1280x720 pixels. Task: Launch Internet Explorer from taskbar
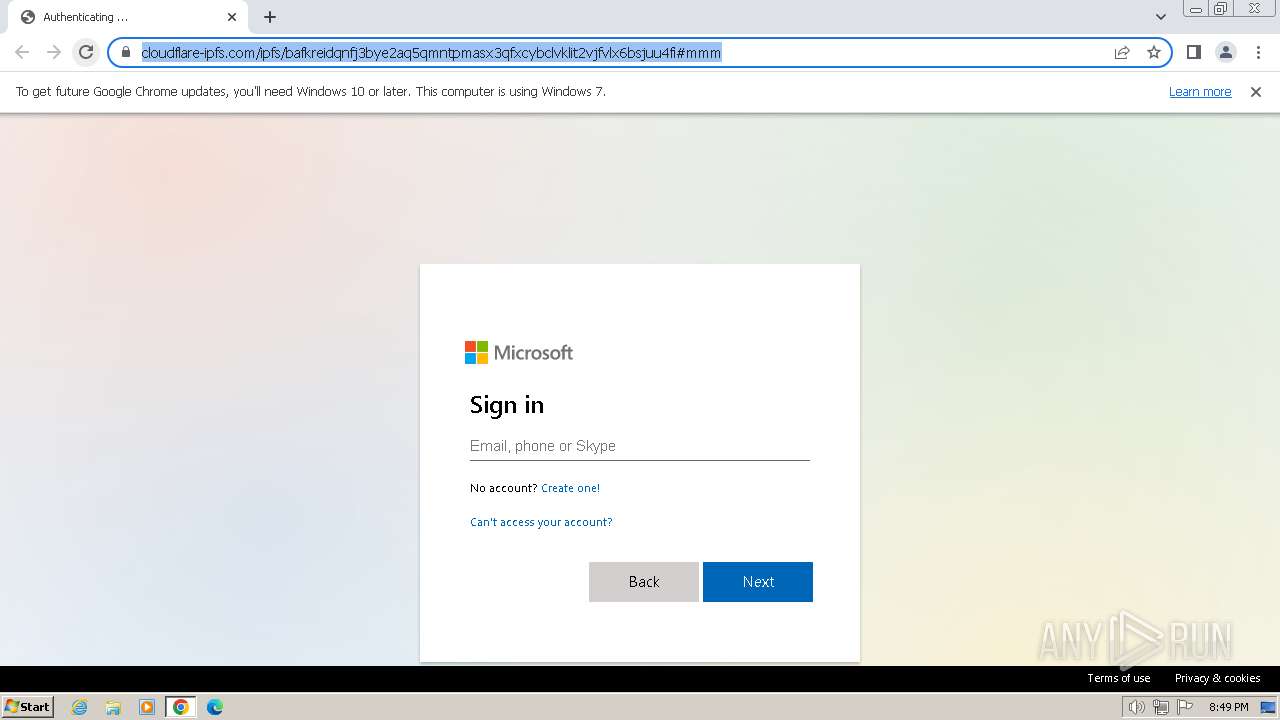pos(80,707)
